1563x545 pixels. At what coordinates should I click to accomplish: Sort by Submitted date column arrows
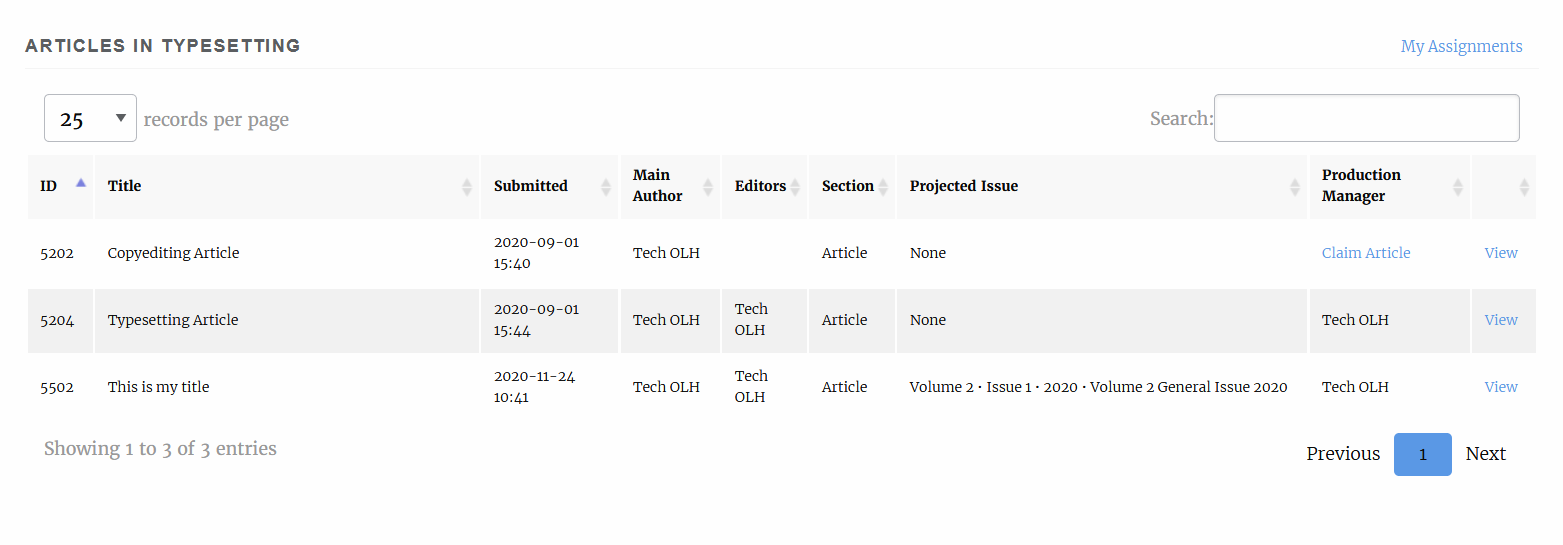click(605, 187)
